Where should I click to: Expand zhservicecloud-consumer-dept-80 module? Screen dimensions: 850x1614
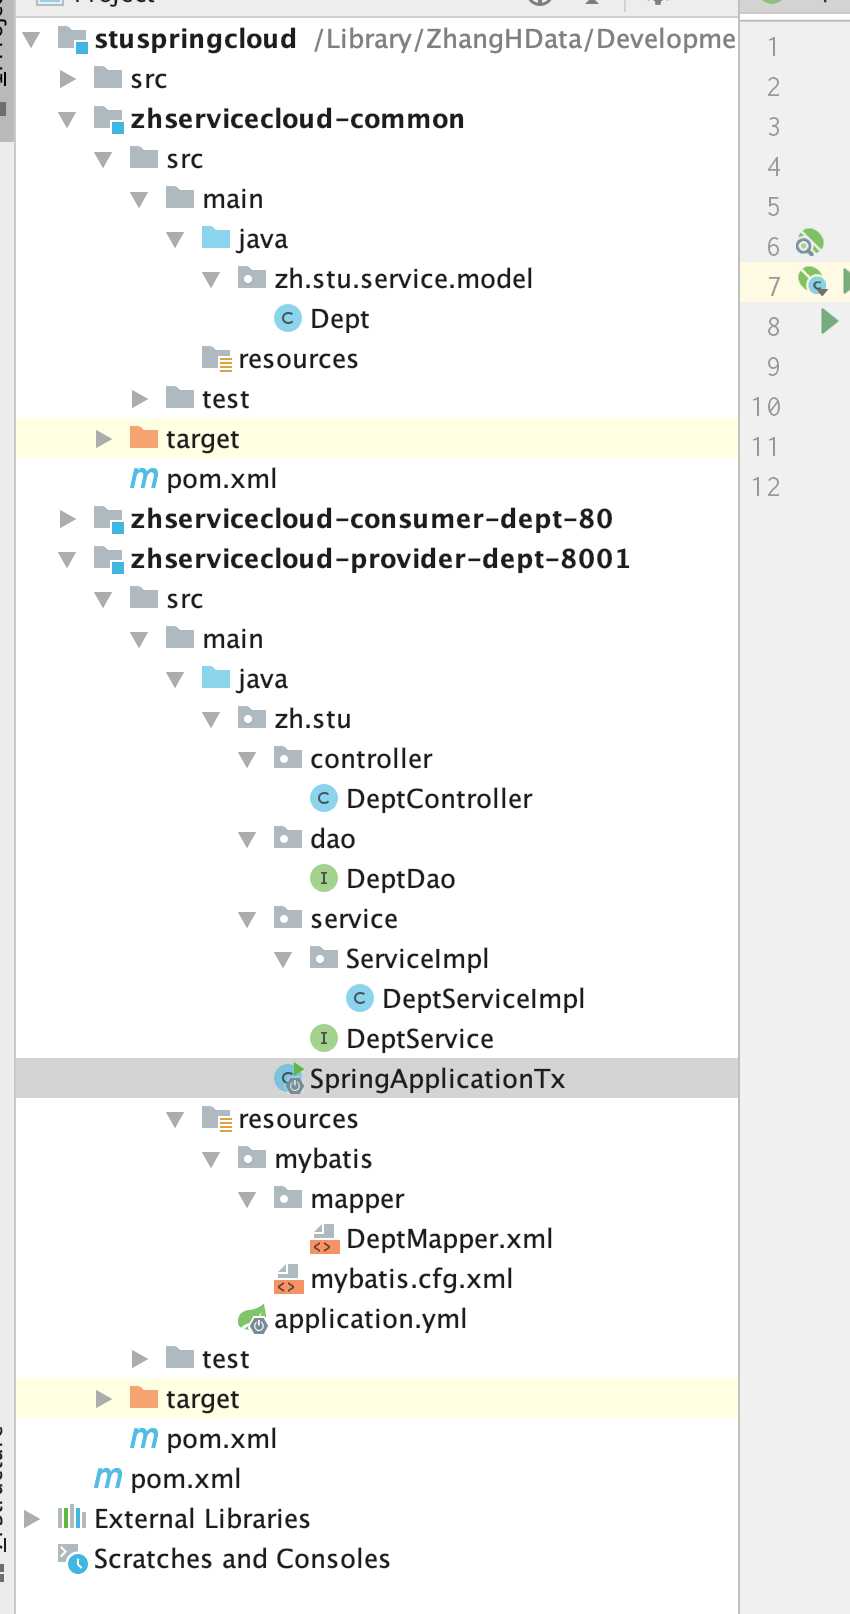(68, 519)
